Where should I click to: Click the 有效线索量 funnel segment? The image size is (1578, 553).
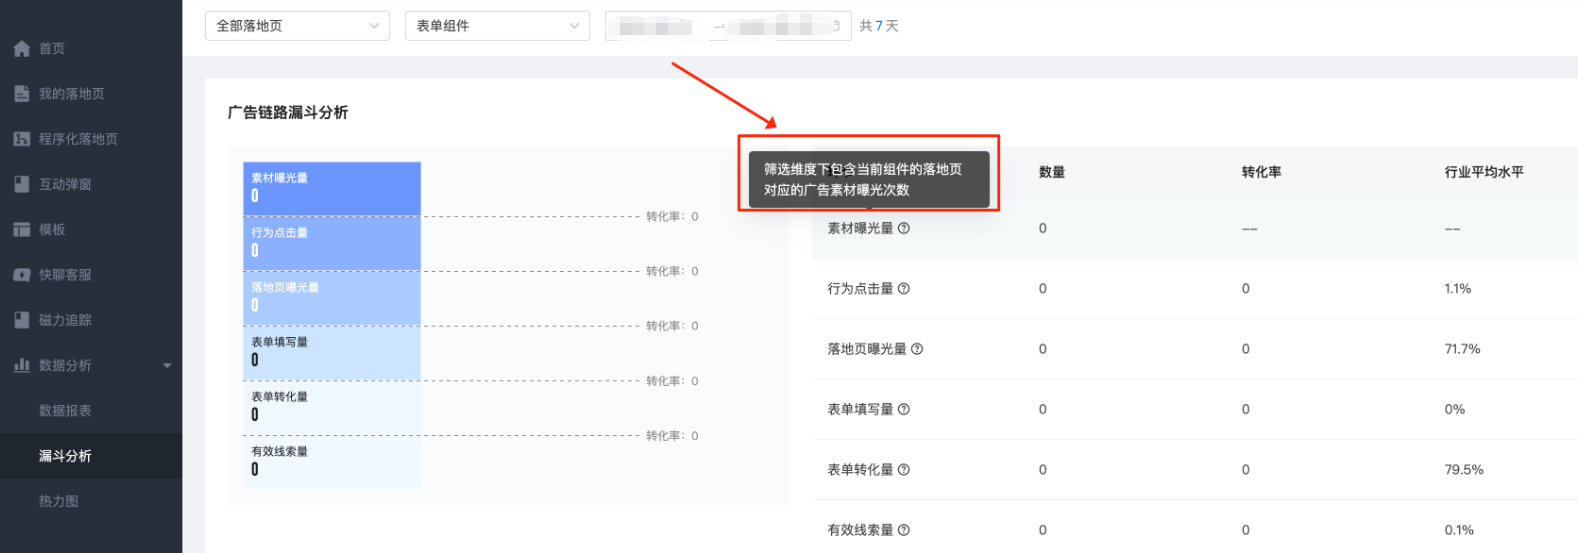[x=332, y=462]
